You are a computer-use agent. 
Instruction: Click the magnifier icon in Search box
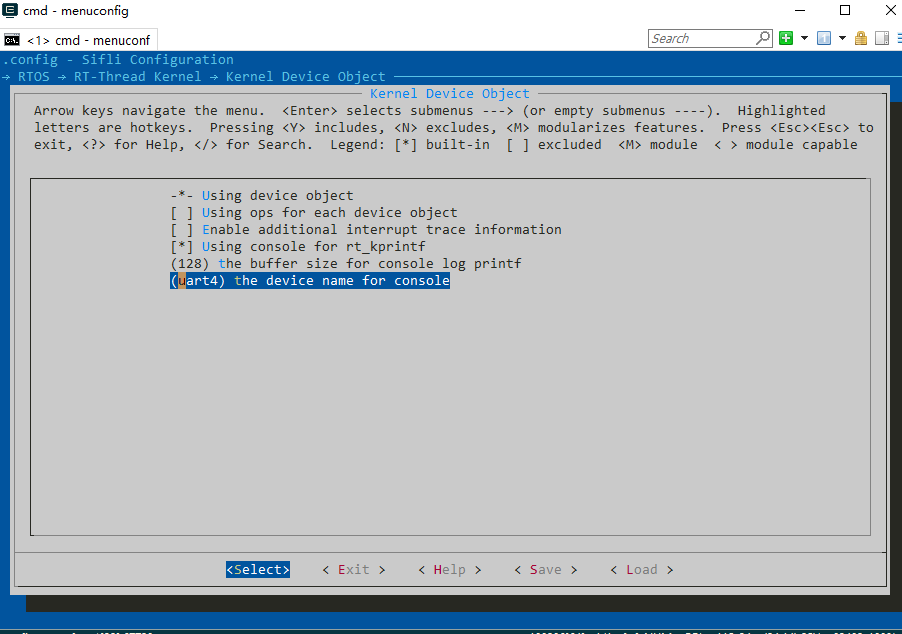click(x=764, y=39)
